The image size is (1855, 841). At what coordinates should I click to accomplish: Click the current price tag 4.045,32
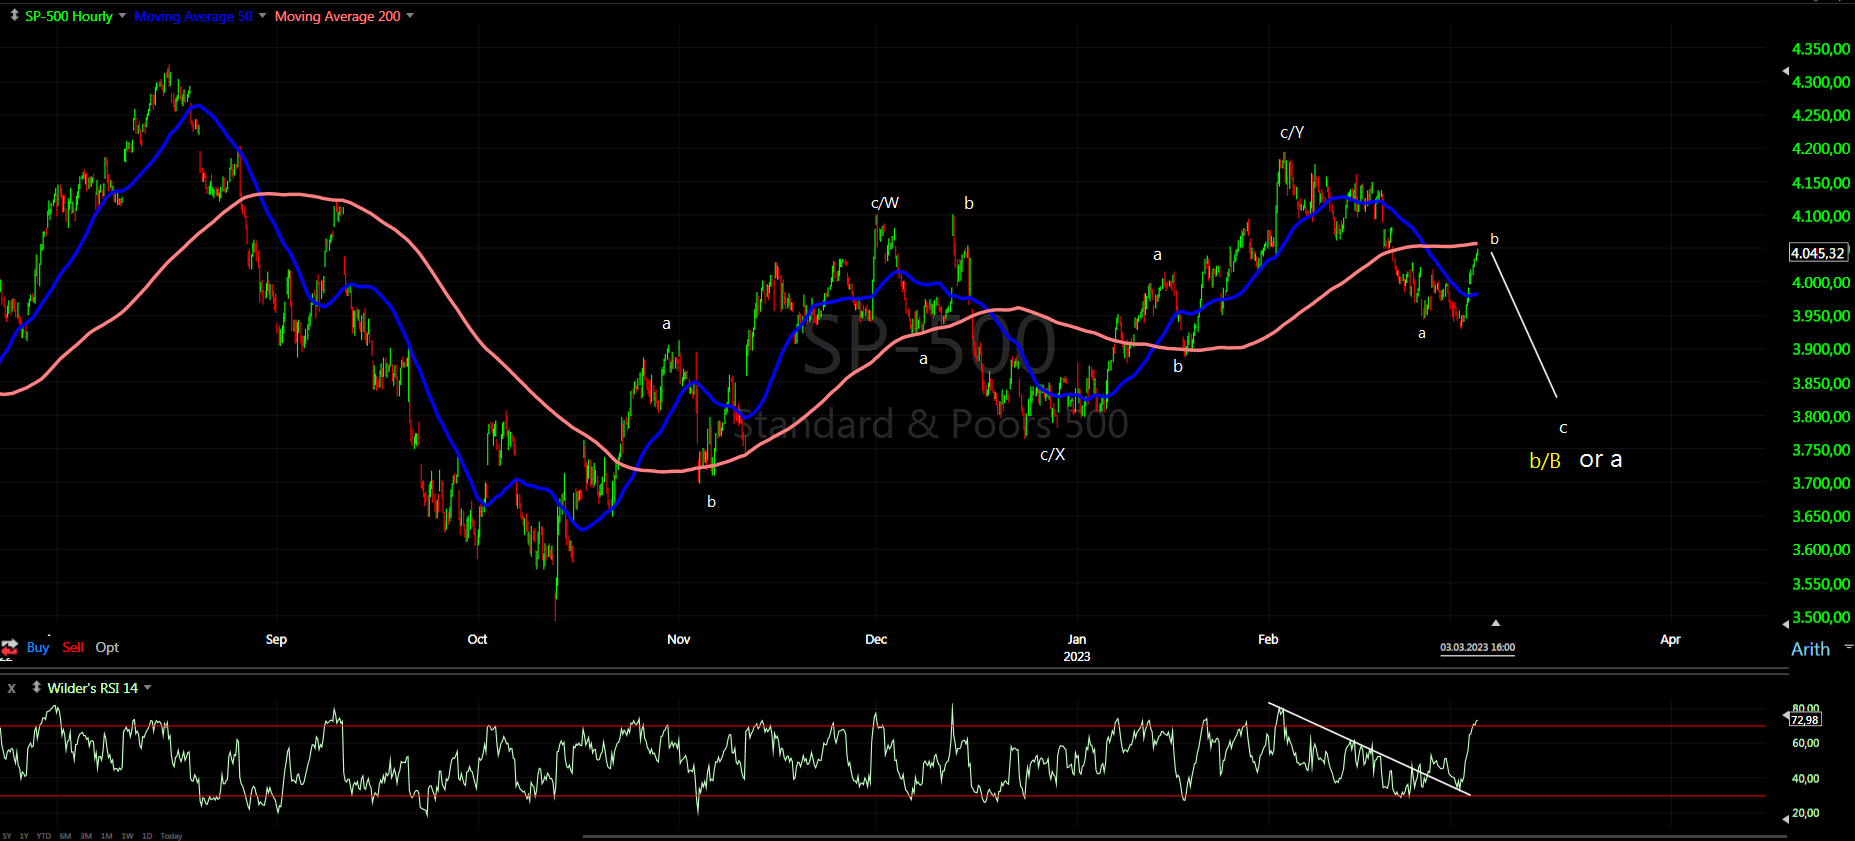[1818, 253]
